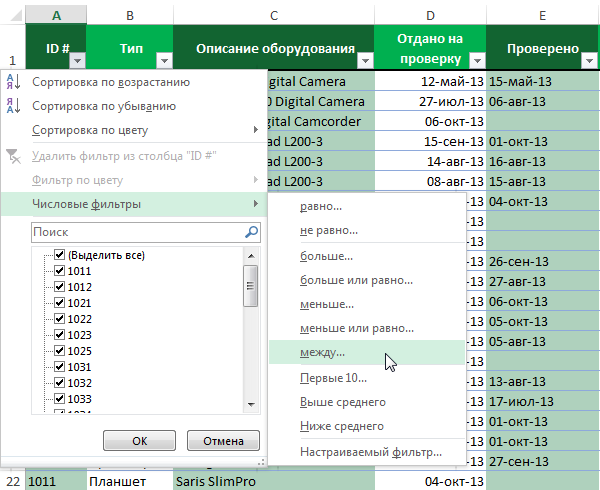This screenshot has height=490, width=600.
Task: Click cell with date 06-окт-13 in column D
Action: click(x=430, y=121)
